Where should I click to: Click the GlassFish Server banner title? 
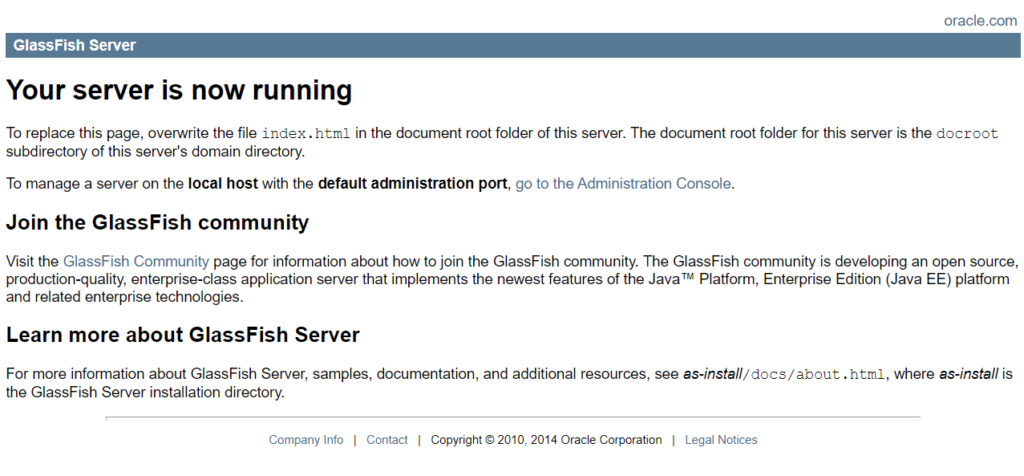tap(74, 46)
